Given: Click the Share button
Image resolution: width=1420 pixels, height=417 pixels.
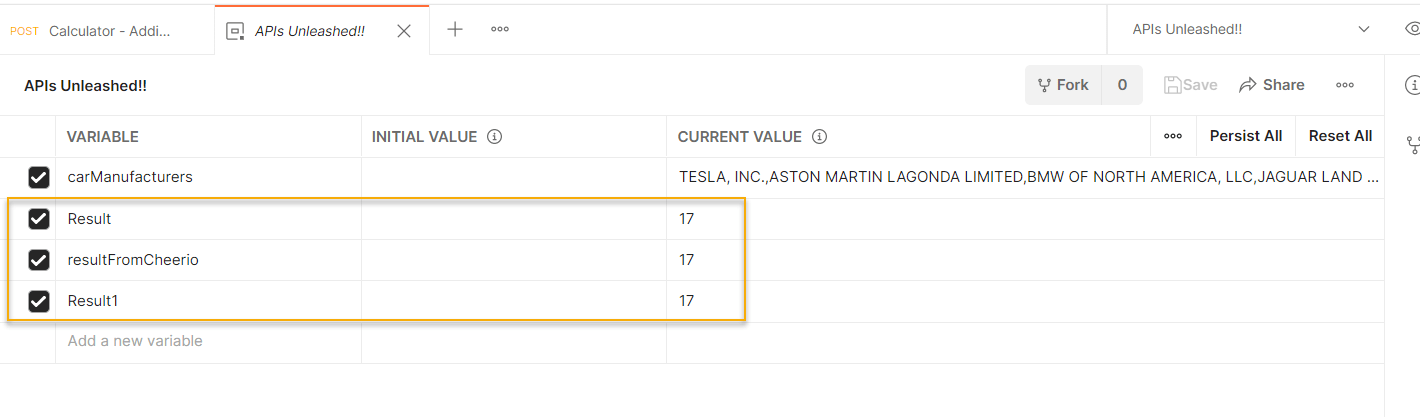Looking at the screenshot, I should click(1271, 86).
